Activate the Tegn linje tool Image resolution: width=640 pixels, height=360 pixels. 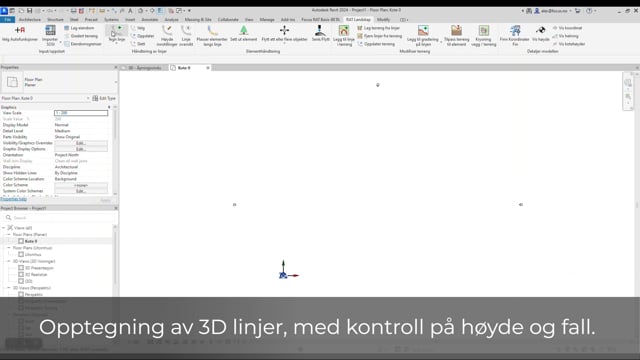click(x=117, y=33)
